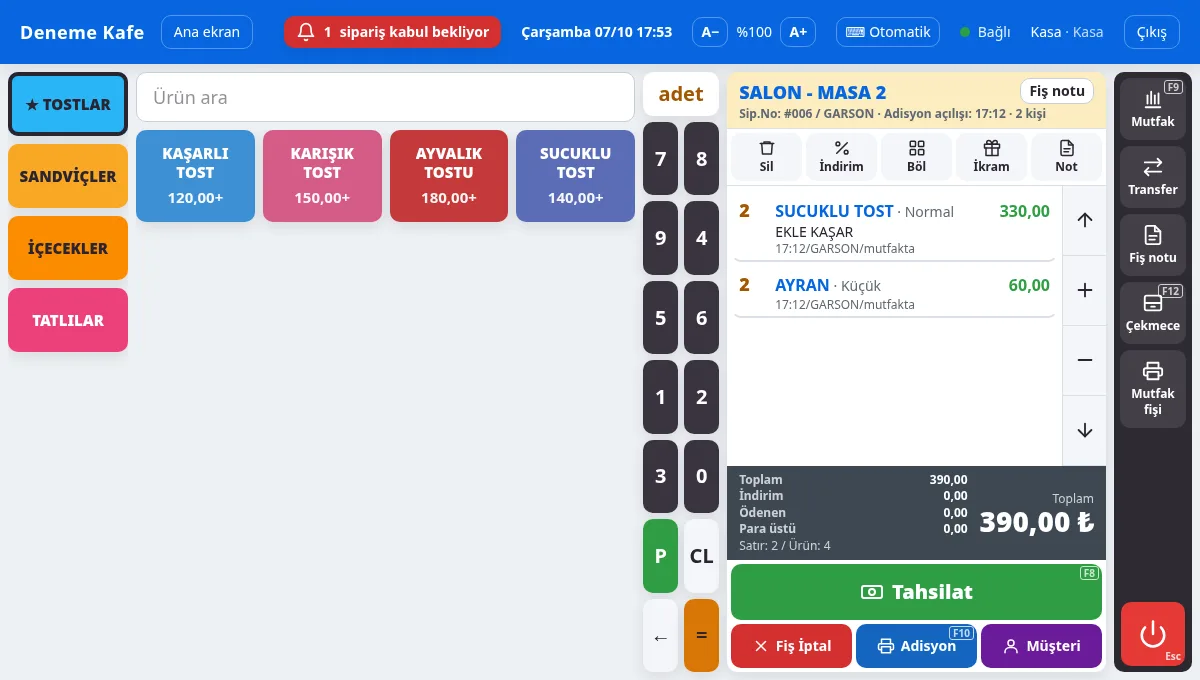Print the Mutfak fişi
Screen dimensions: 1200x680
pos(1153,389)
